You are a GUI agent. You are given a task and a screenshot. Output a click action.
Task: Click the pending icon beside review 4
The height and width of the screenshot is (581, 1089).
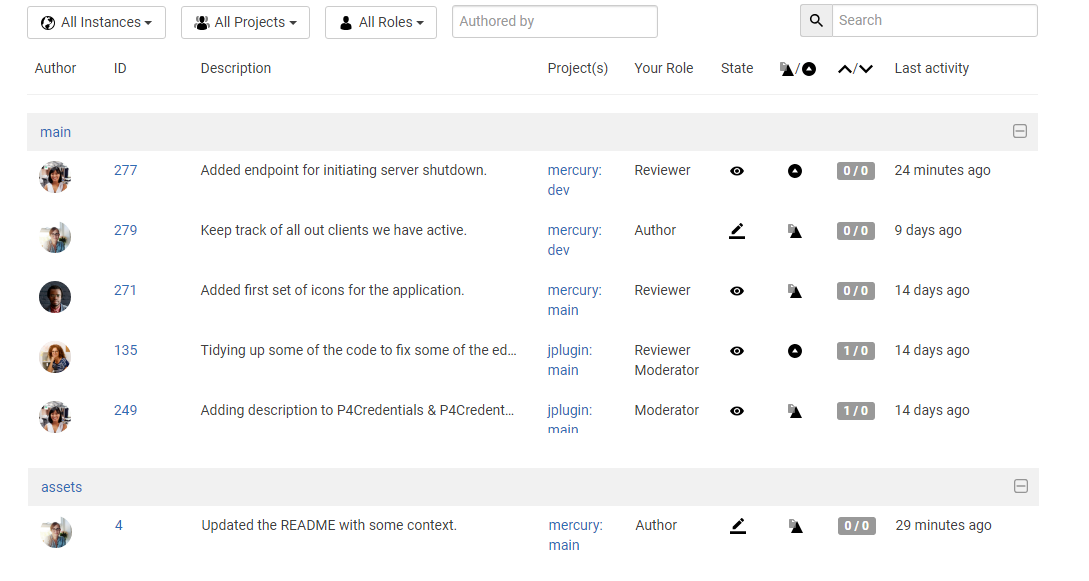(x=795, y=525)
